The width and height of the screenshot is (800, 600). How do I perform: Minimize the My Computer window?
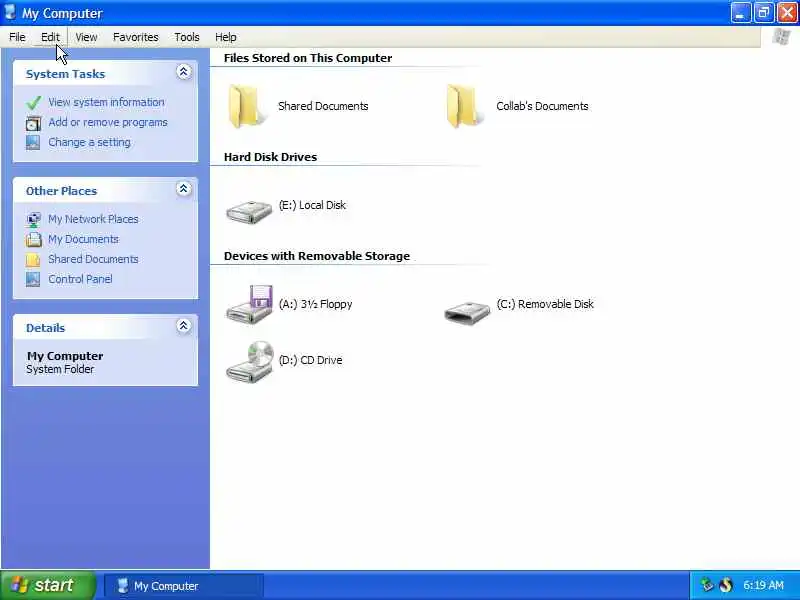[741, 13]
